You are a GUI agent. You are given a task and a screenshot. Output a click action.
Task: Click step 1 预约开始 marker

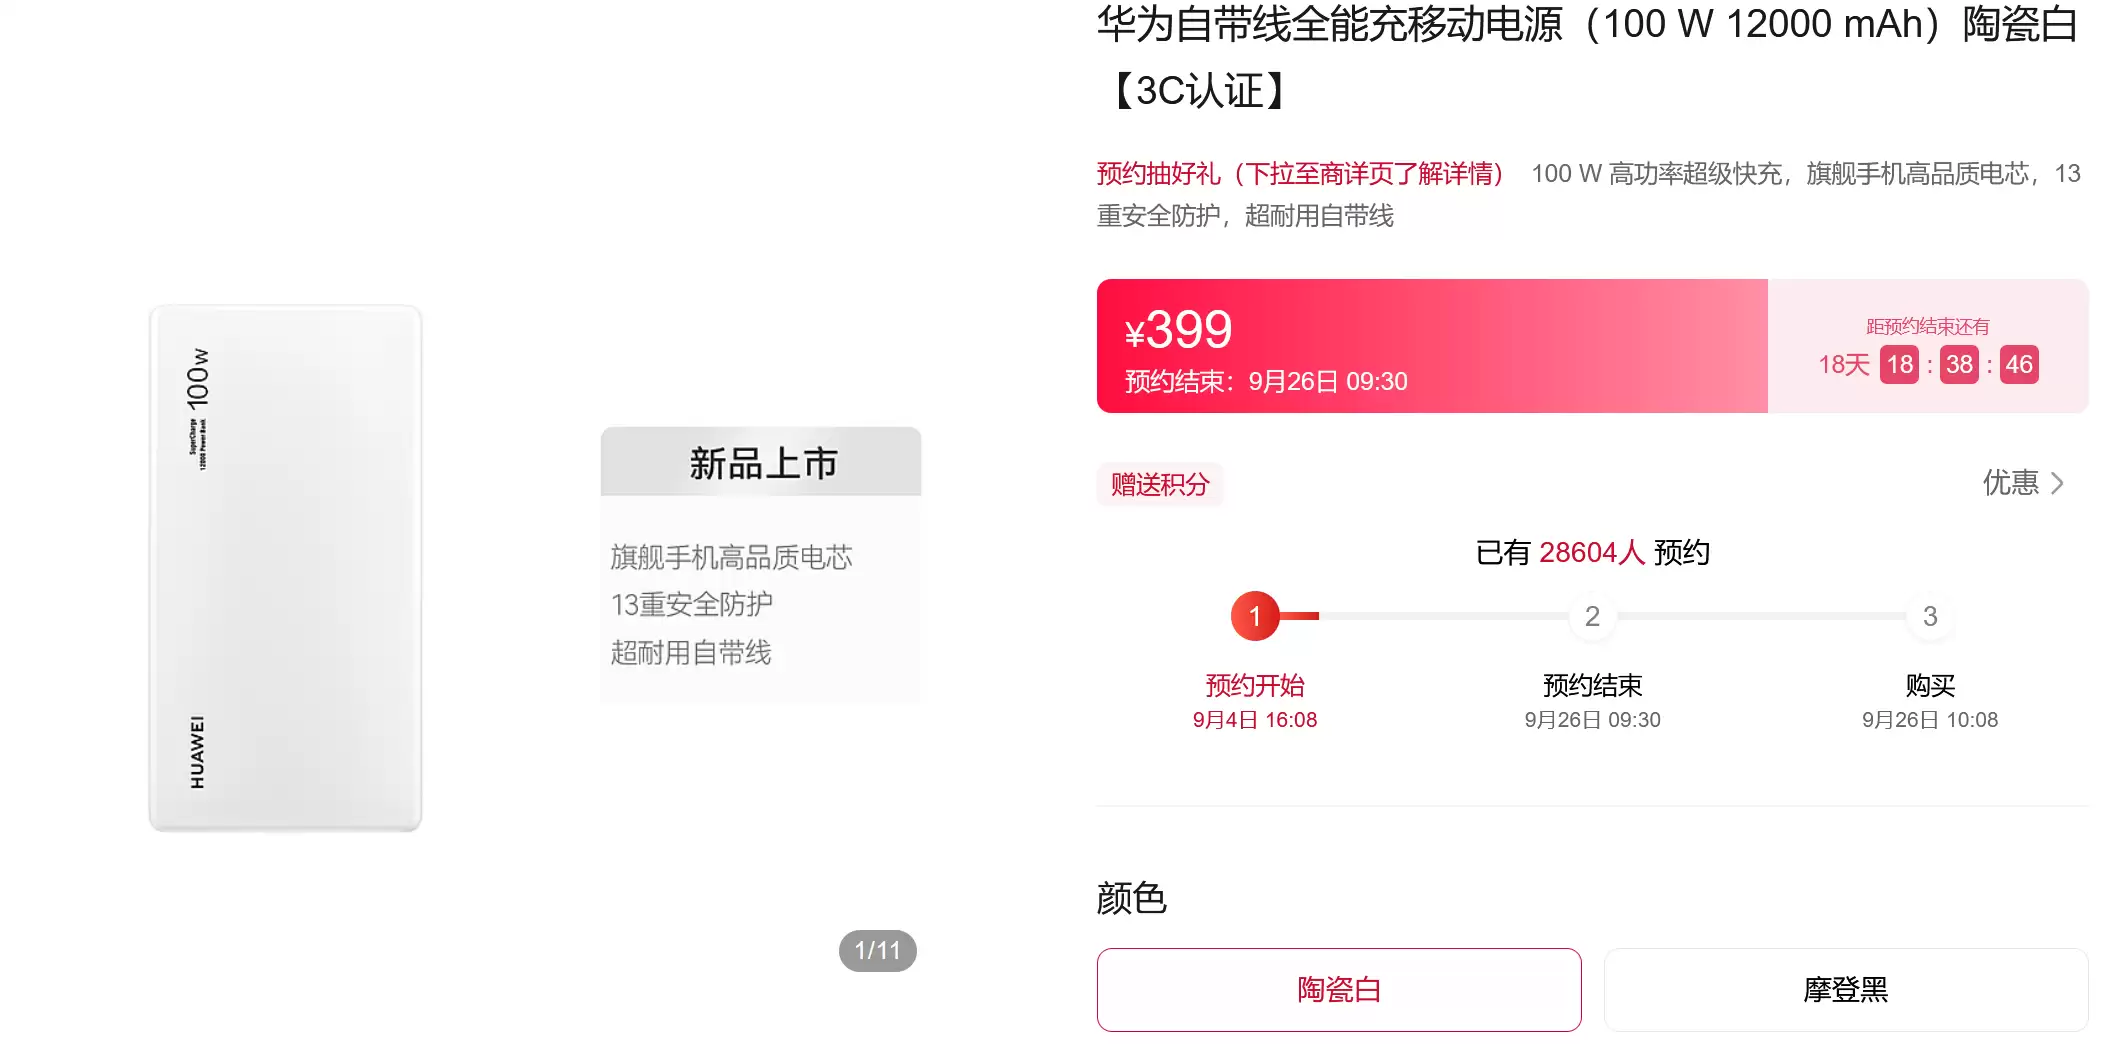[x=1256, y=617]
